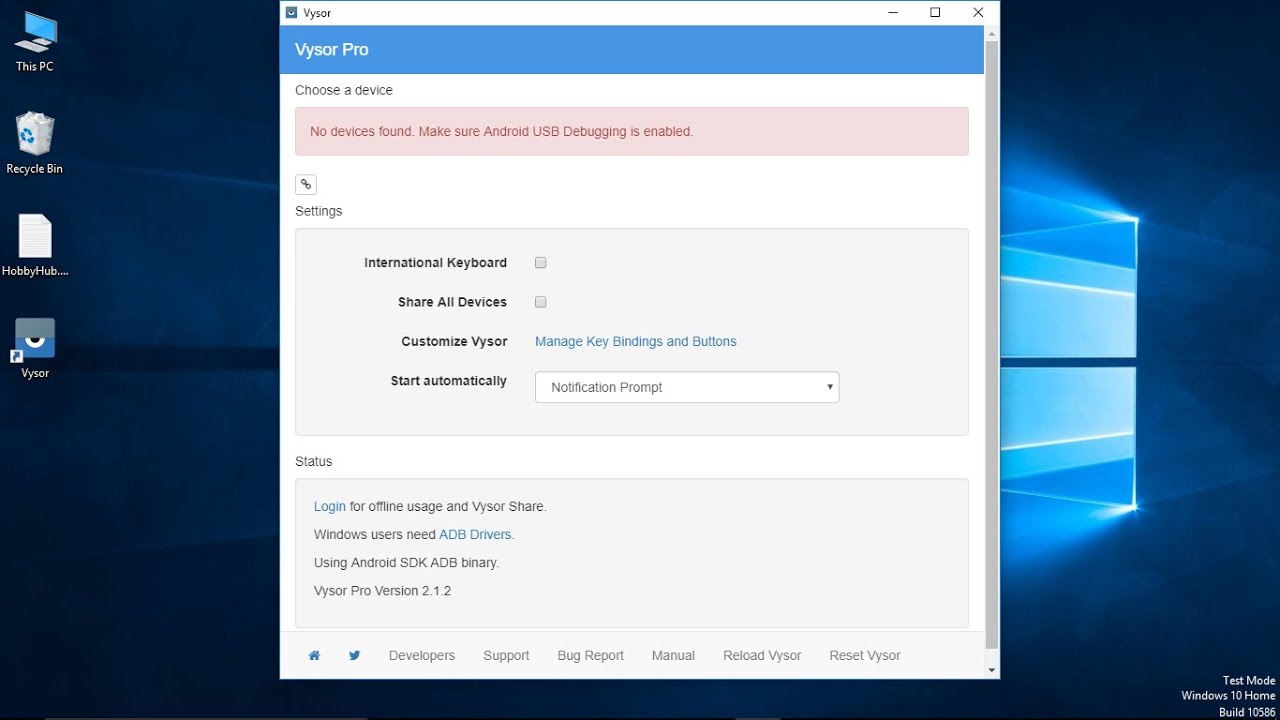Screen dimensions: 1280x720
Task: Click the vertical scrollbar thumb in Vysor
Action: [992, 345]
